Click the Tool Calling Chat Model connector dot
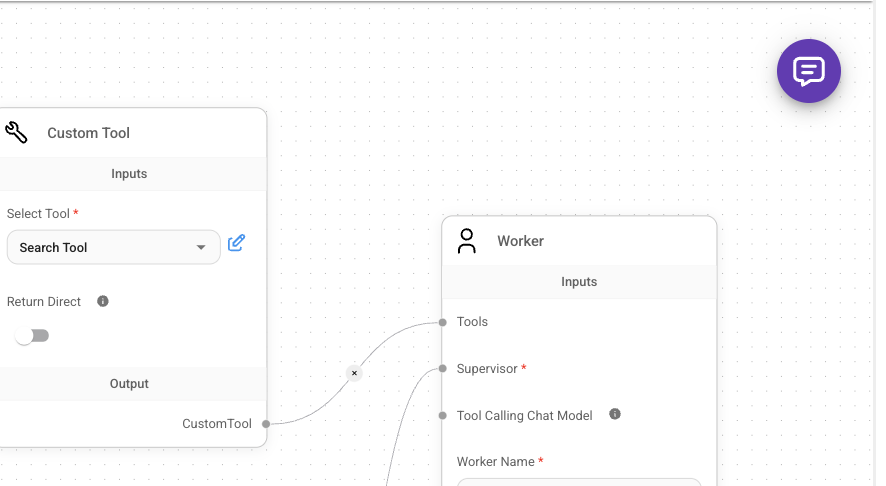This screenshot has height=486, width=886. coord(442,415)
